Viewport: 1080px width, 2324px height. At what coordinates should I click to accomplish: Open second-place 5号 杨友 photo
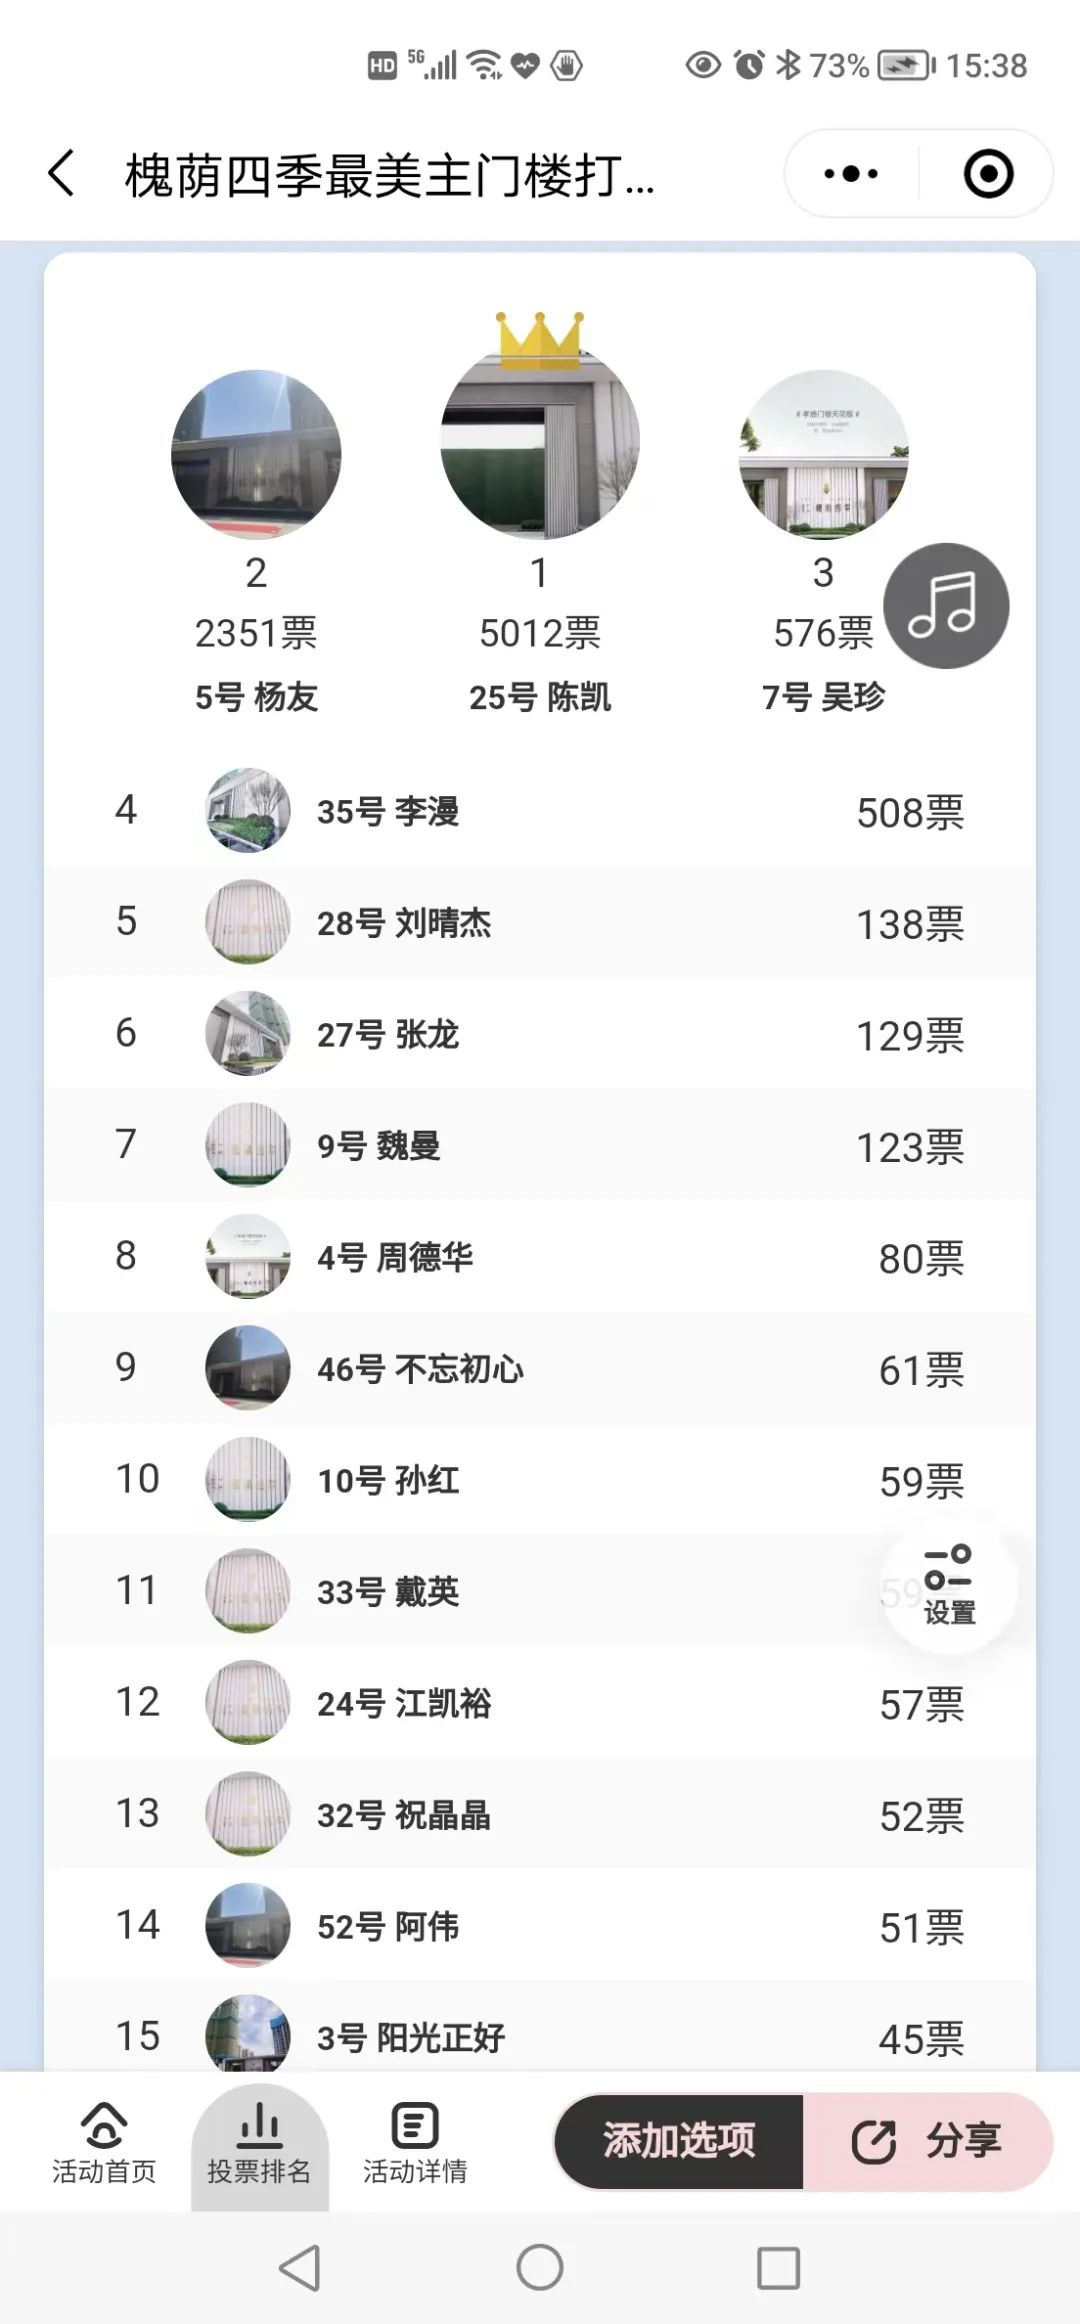256,455
